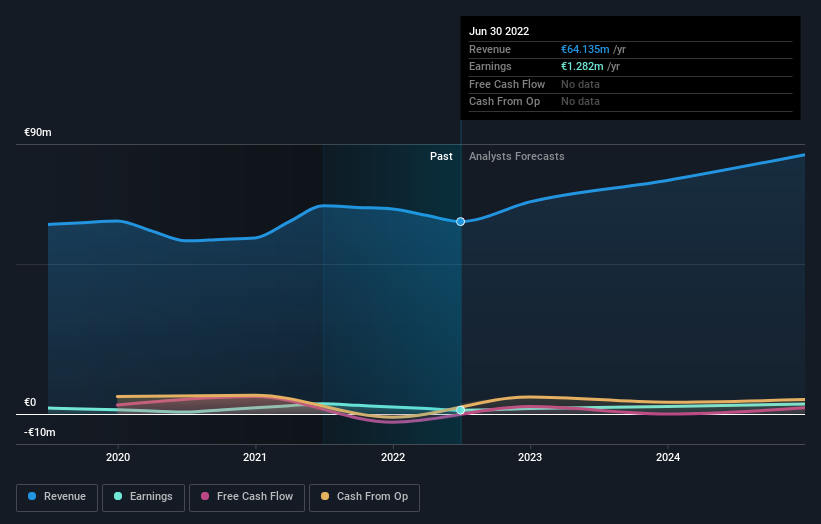Click the teal Earnings legend dot
Screen dimensions: 821x524
[x=118, y=496]
